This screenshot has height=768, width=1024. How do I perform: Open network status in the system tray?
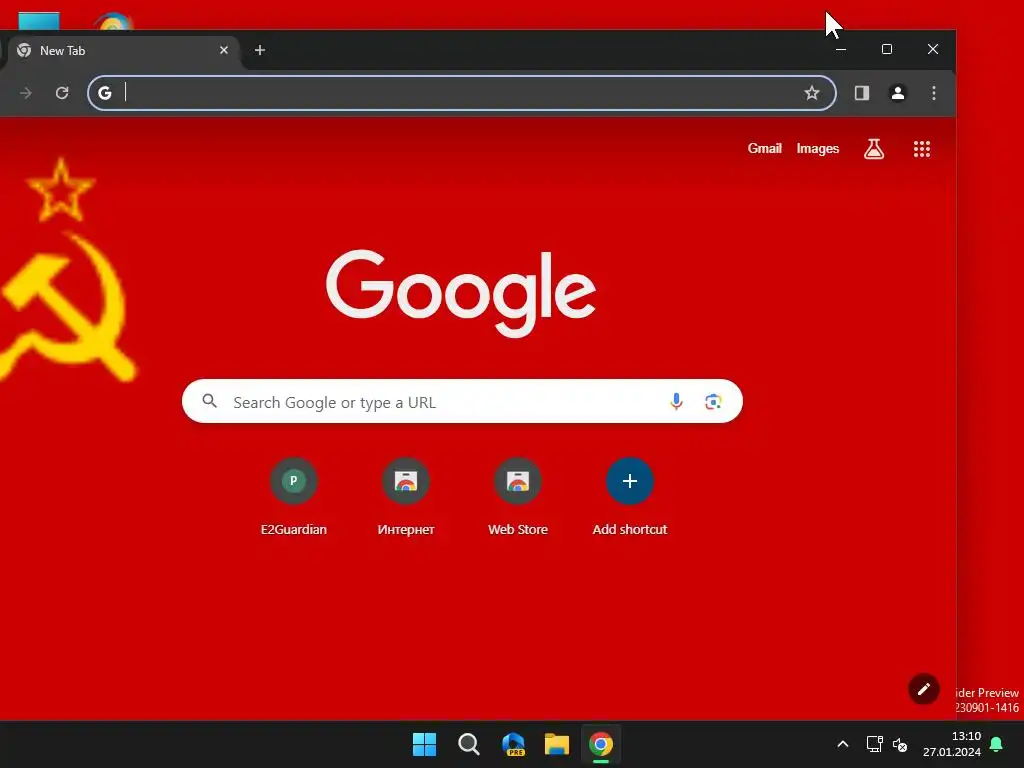[x=874, y=744]
